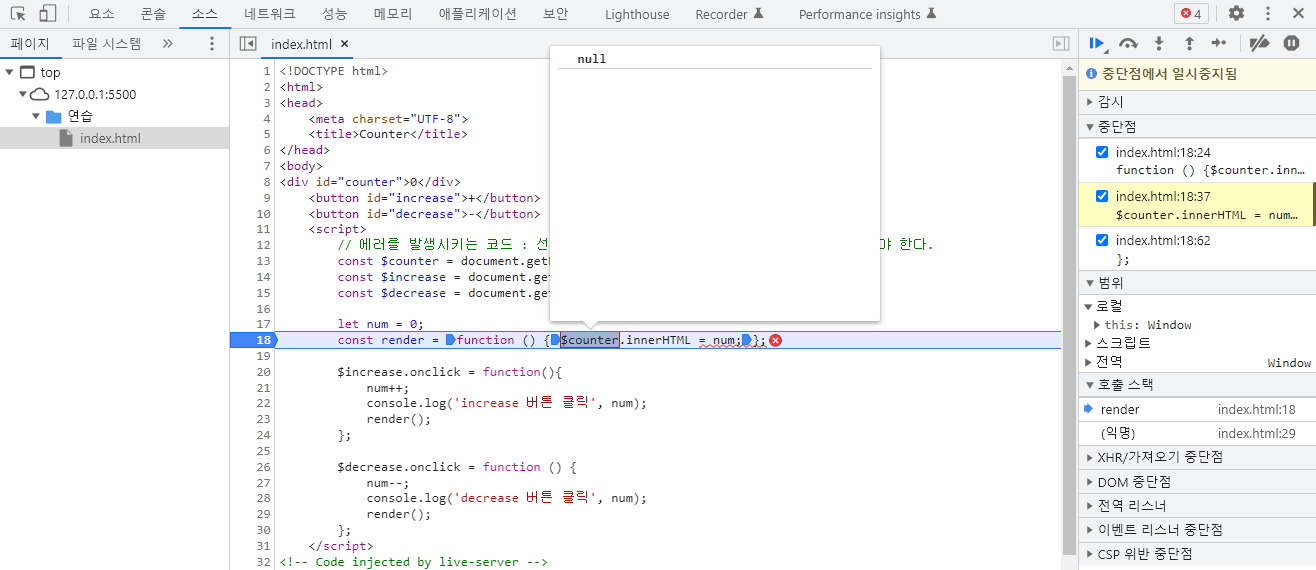Expand the this: Window entry
This screenshot has height=570, width=1316.
(1098, 325)
